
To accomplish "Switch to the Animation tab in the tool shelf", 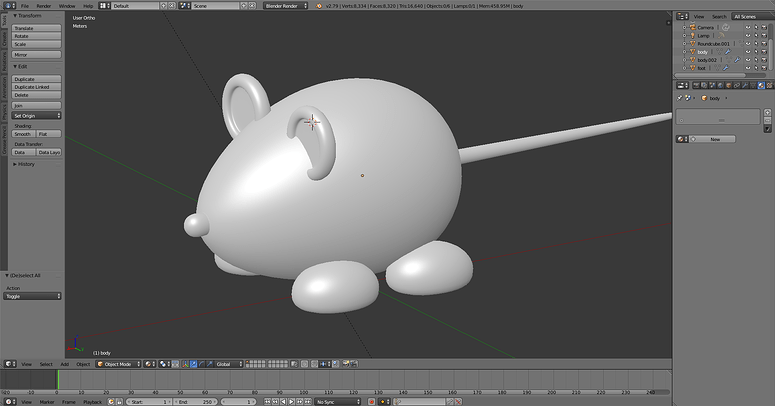I will [4, 87].
